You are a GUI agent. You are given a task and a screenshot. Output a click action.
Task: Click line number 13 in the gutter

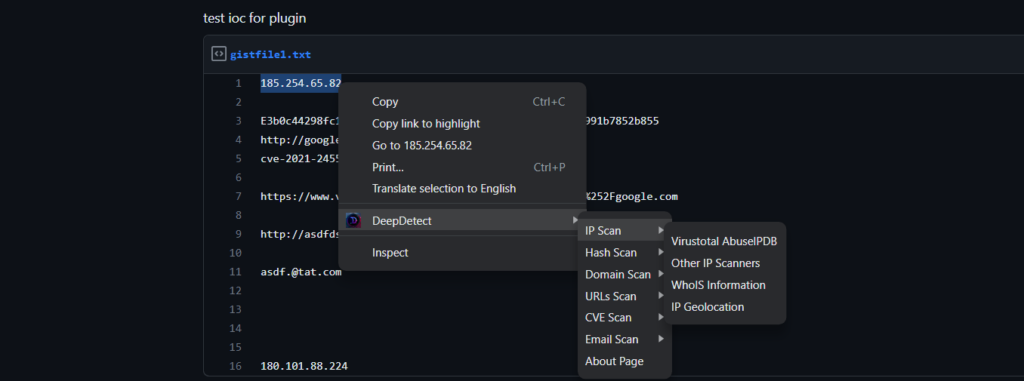pos(236,309)
